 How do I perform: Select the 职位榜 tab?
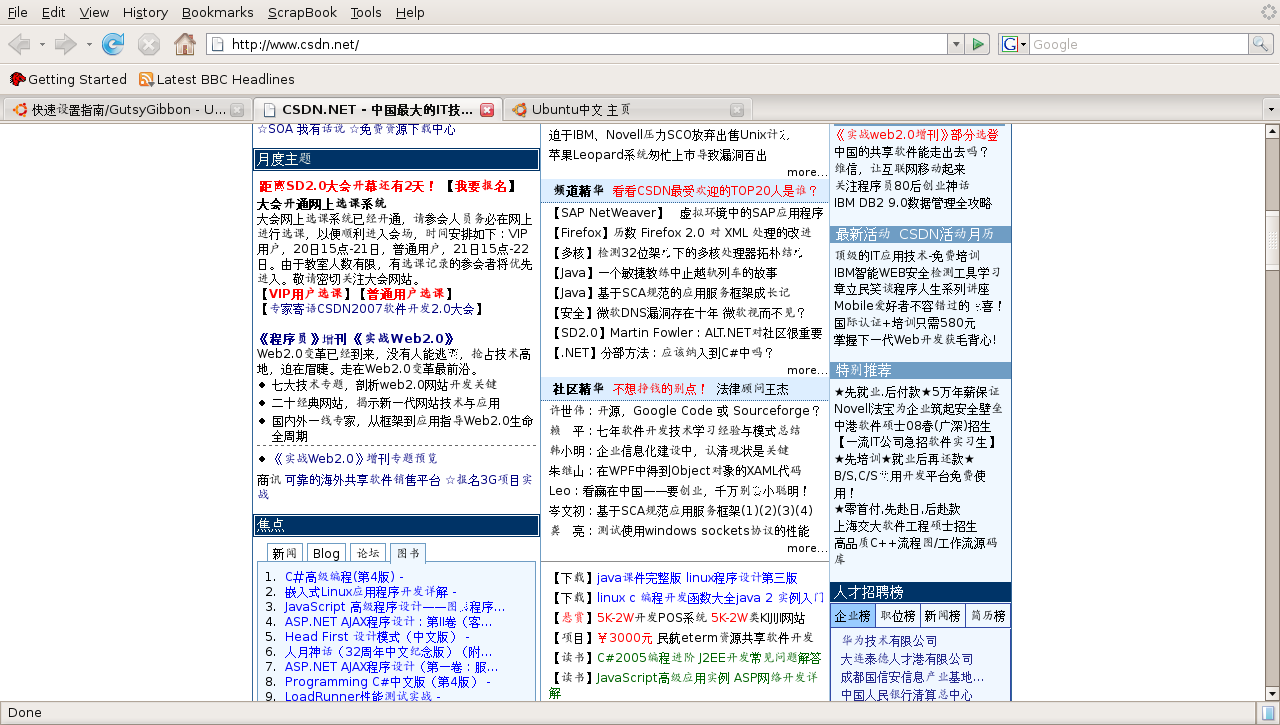coord(898,616)
